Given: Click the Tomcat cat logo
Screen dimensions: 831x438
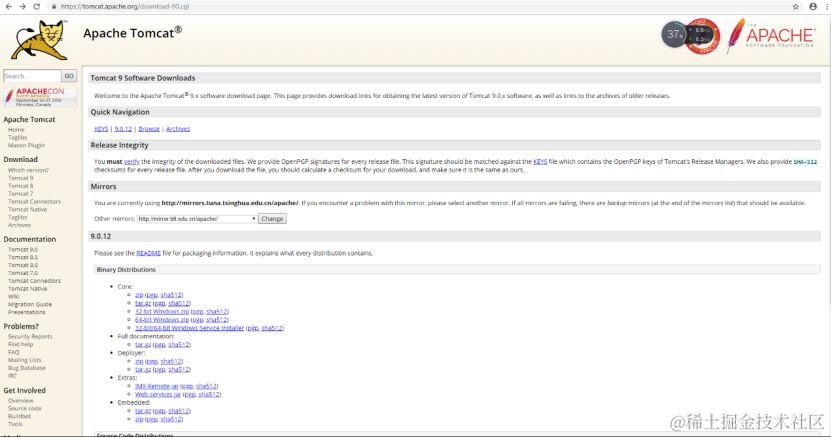Looking at the screenshot, I should pyautogui.click(x=40, y=40).
